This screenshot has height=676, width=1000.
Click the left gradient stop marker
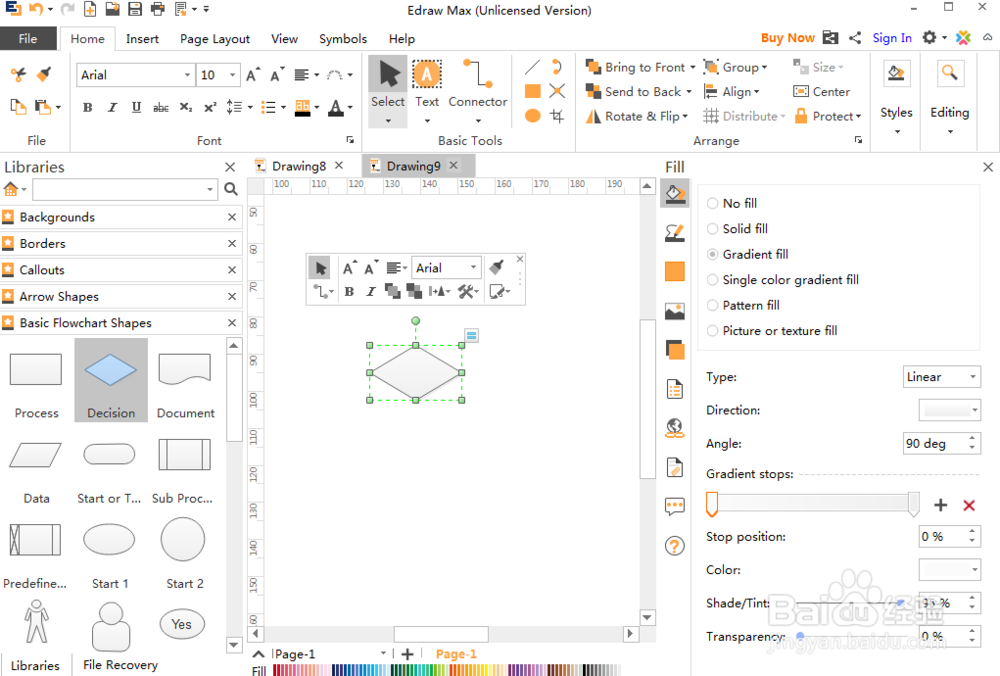pos(712,504)
